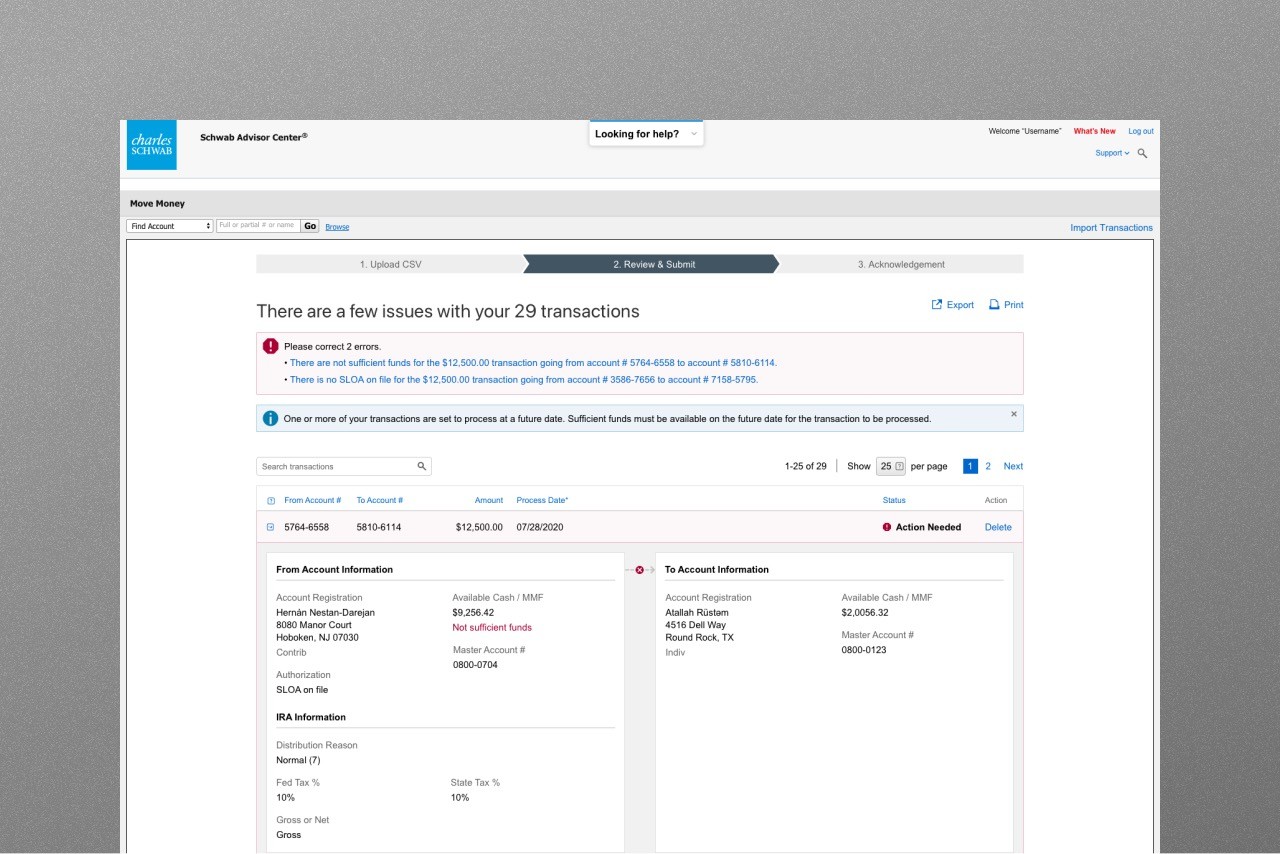This screenshot has width=1280, height=854.
Task: Go to page 2 of transactions
Action: click(988, 466)
